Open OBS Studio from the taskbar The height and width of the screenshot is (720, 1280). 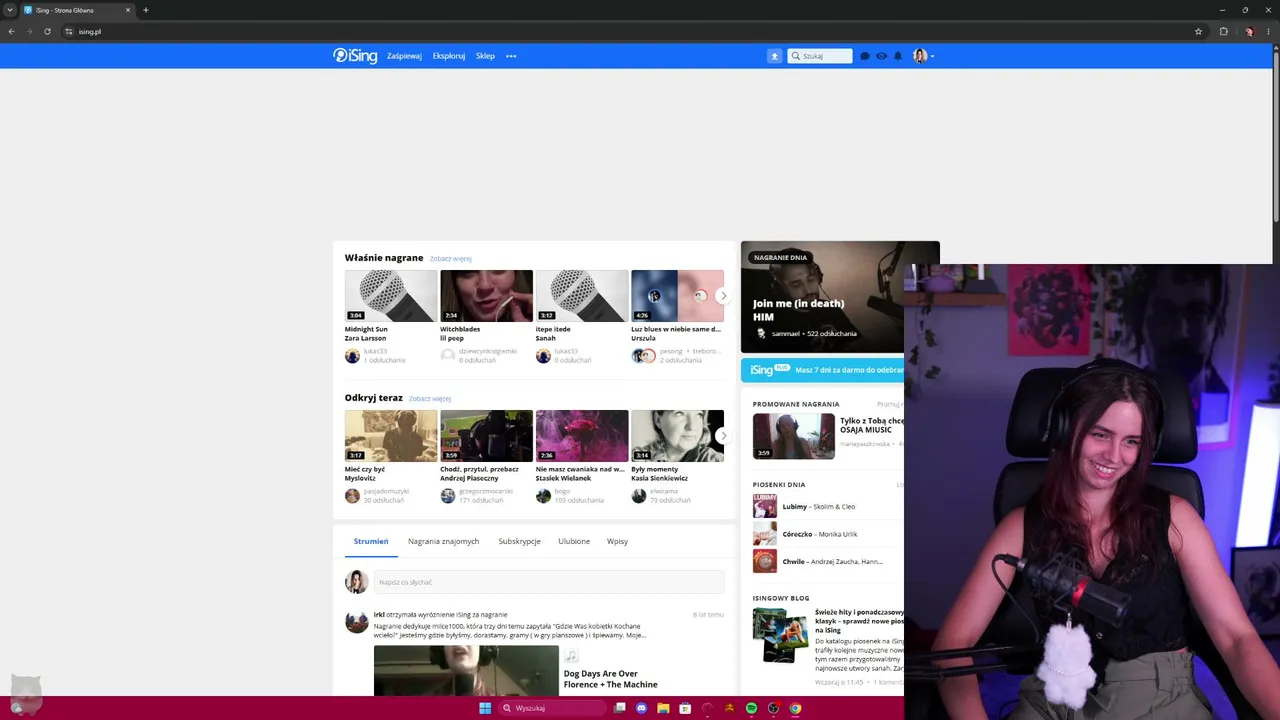tap(773, 708)
